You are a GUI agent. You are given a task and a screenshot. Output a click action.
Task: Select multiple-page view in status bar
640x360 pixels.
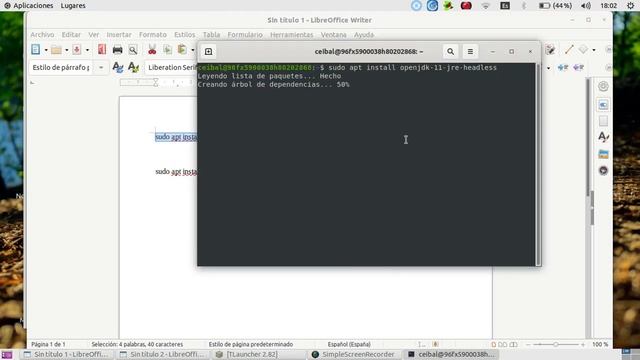click(503, 344)
